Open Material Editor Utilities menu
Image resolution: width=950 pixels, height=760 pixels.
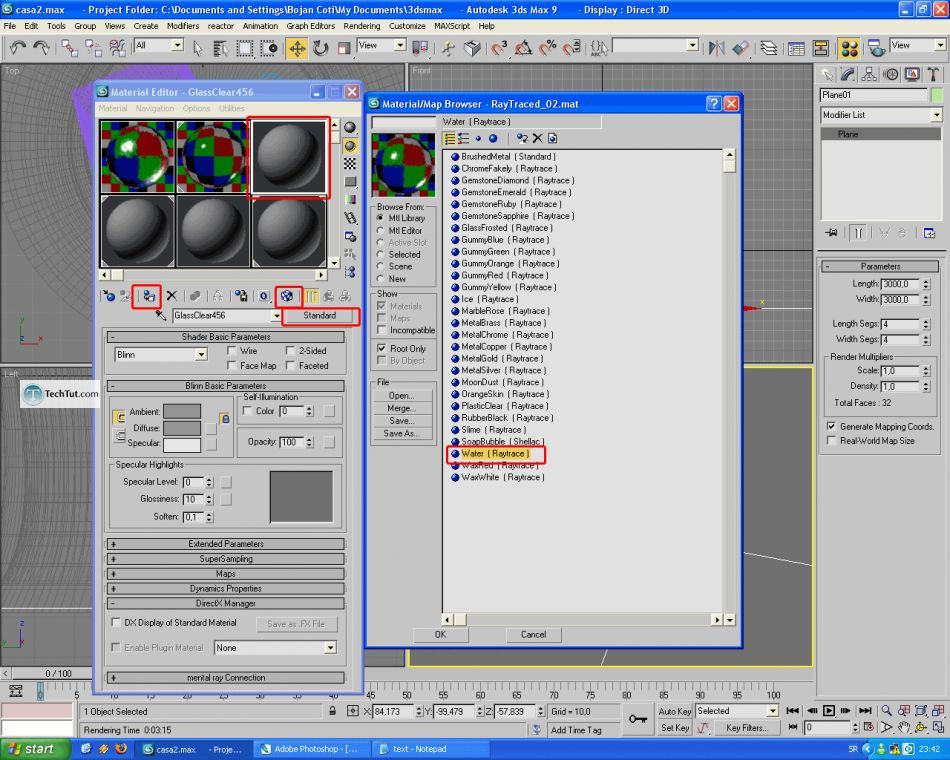click(231, 108)
